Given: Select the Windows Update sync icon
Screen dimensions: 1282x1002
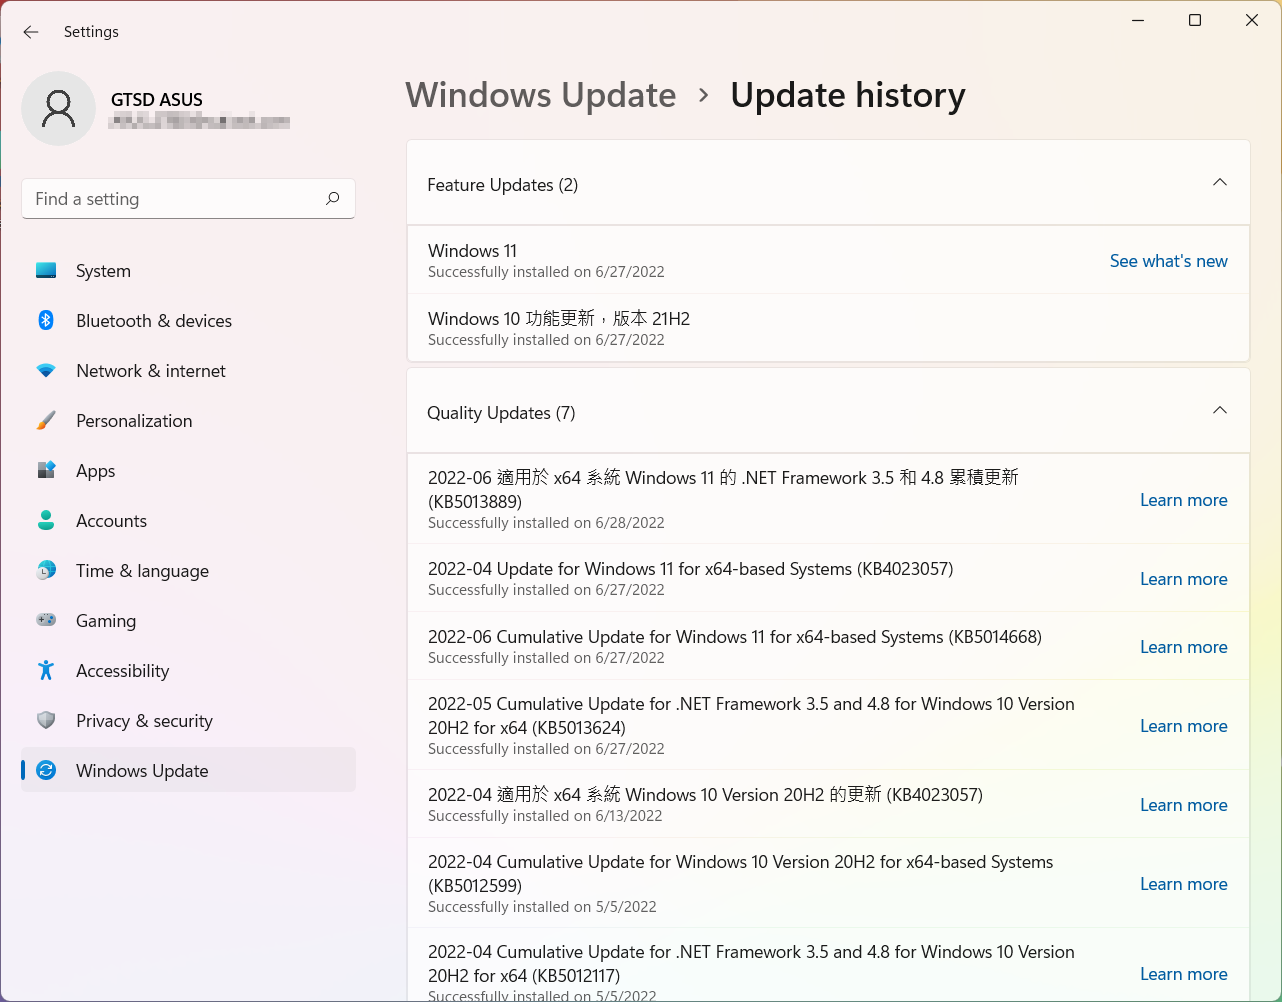Looking at the screenshot, I should 46,770.
